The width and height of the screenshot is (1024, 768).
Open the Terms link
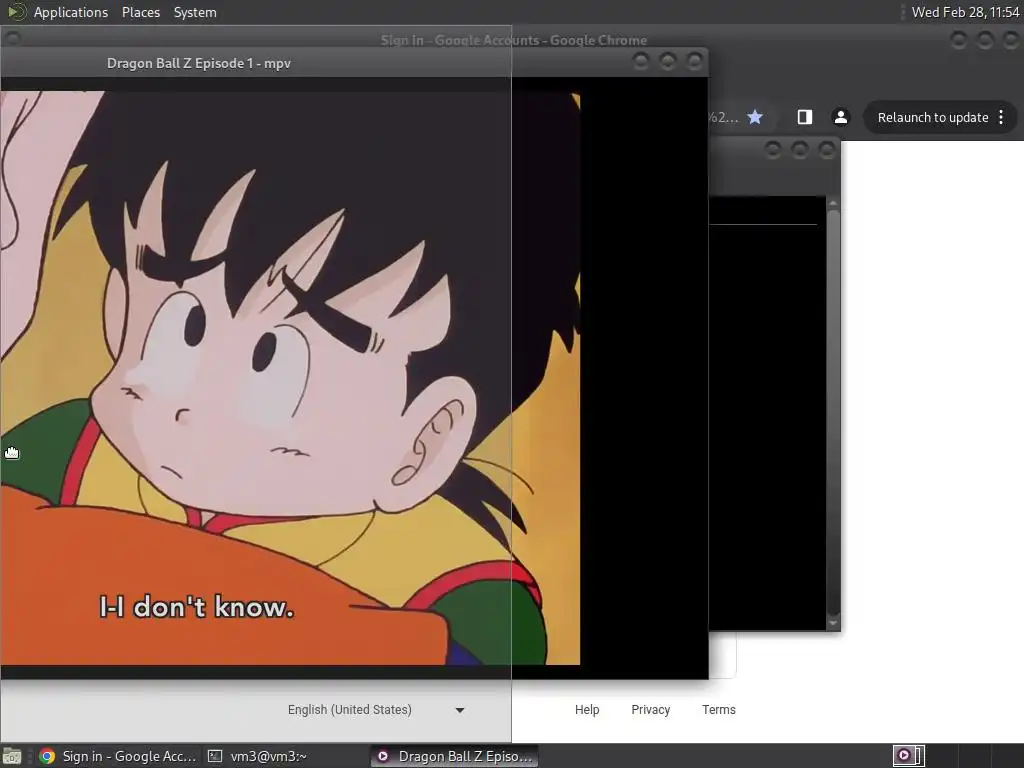(718, 710)
